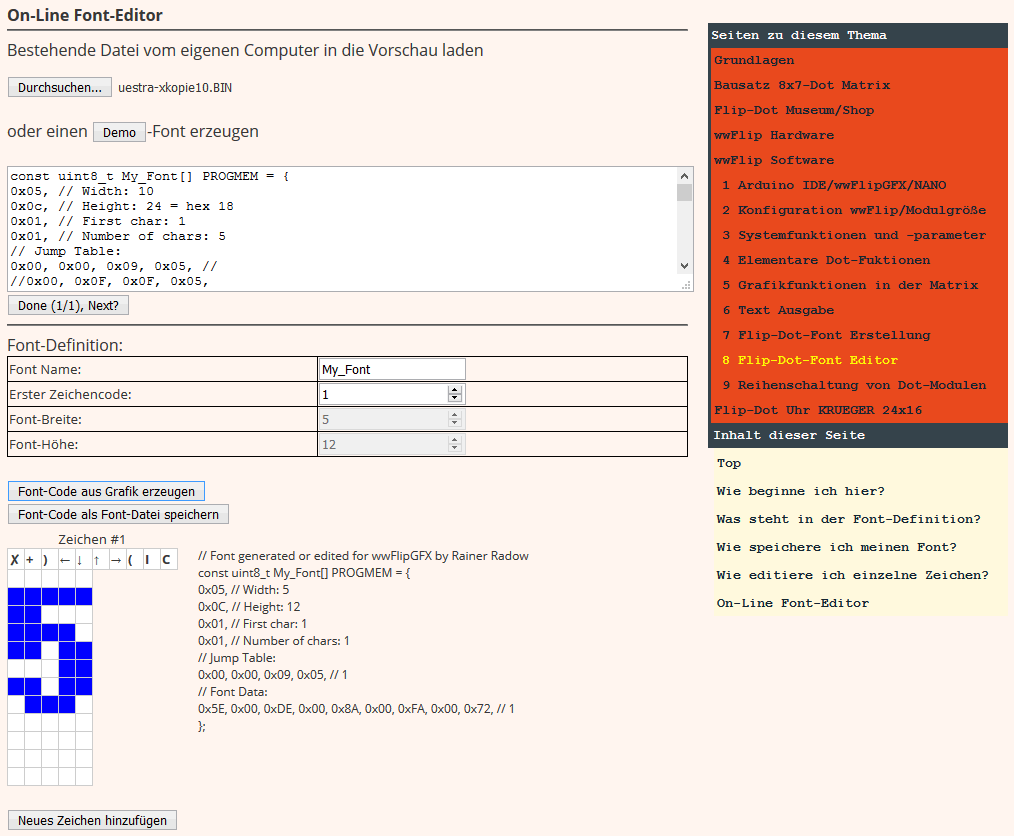The height and width of the screenshot is (836, 1014).
Task: Click the Zeichen #1 label
Action: 92,539
